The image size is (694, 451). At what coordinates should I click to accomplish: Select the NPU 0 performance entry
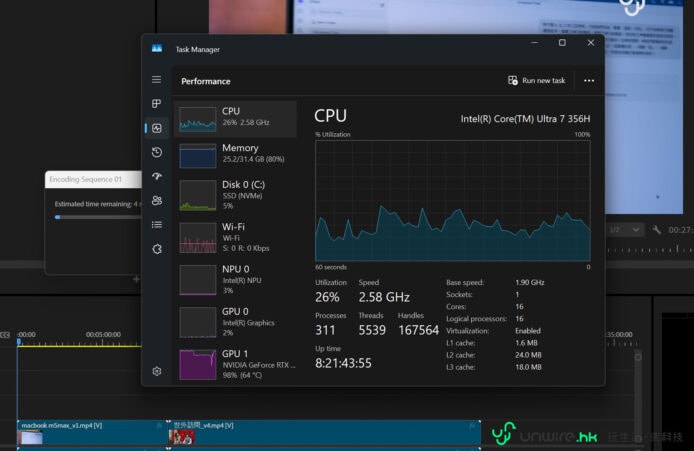[235, 280]
